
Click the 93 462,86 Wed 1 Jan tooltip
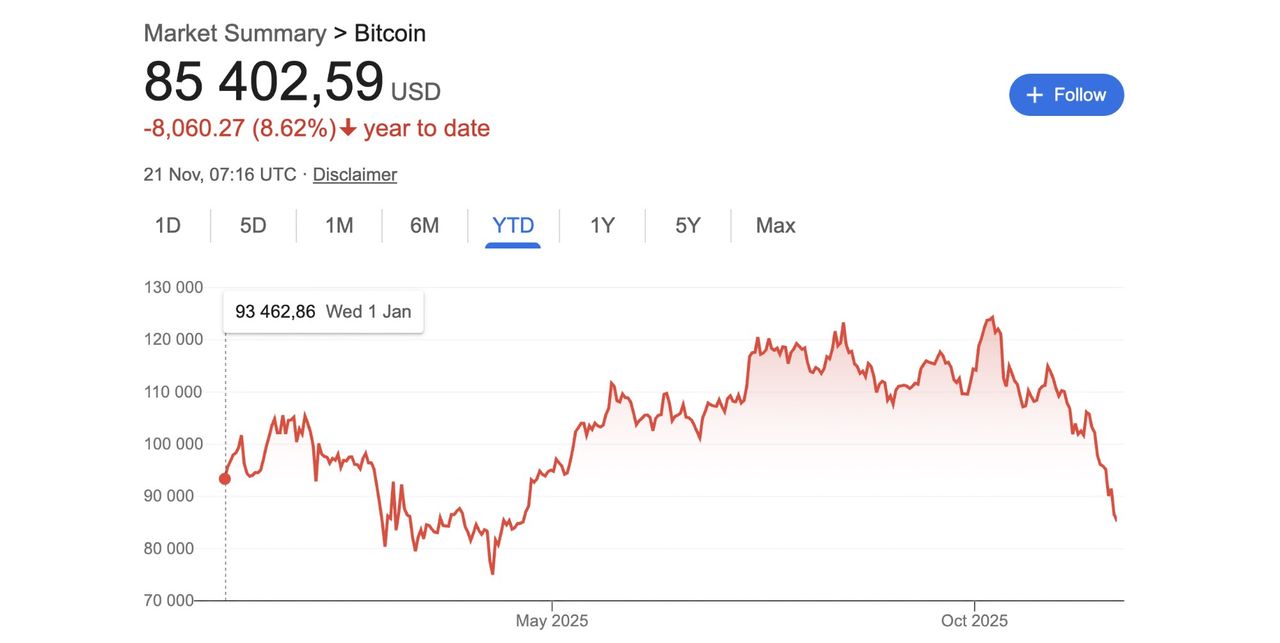pos(323,312)
